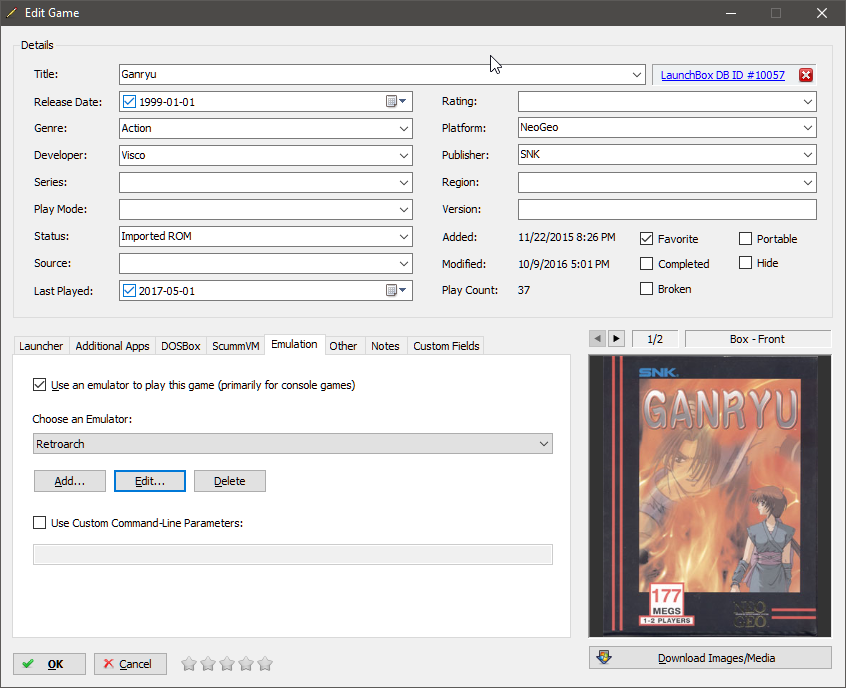Click the fourth rating star
This screenshot has height=688, width=846.
246,664
